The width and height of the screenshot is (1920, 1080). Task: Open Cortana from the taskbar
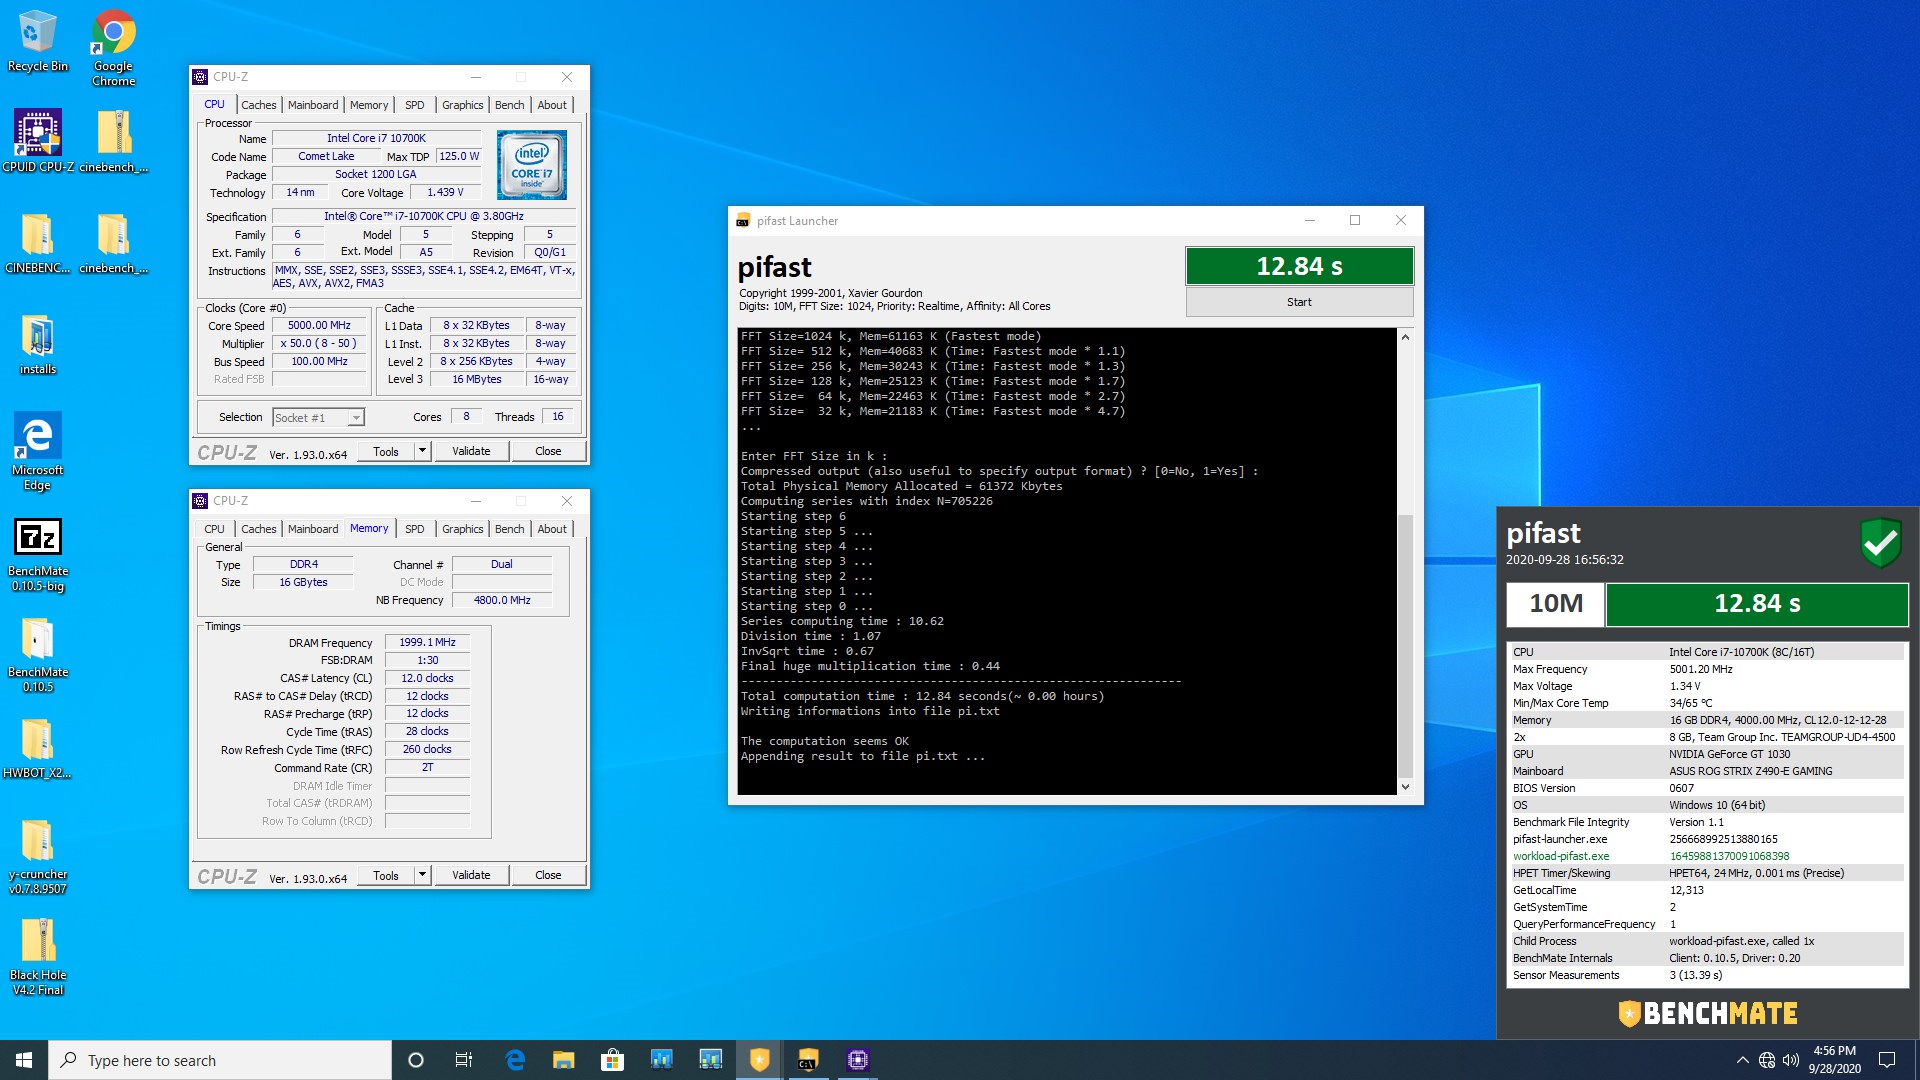416,1060
